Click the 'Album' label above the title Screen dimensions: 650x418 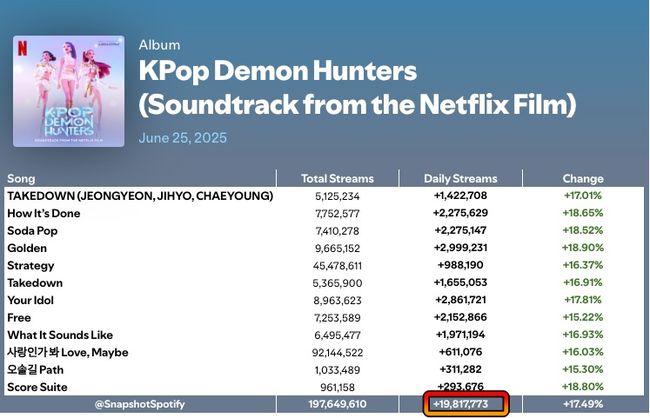[159, 45]
